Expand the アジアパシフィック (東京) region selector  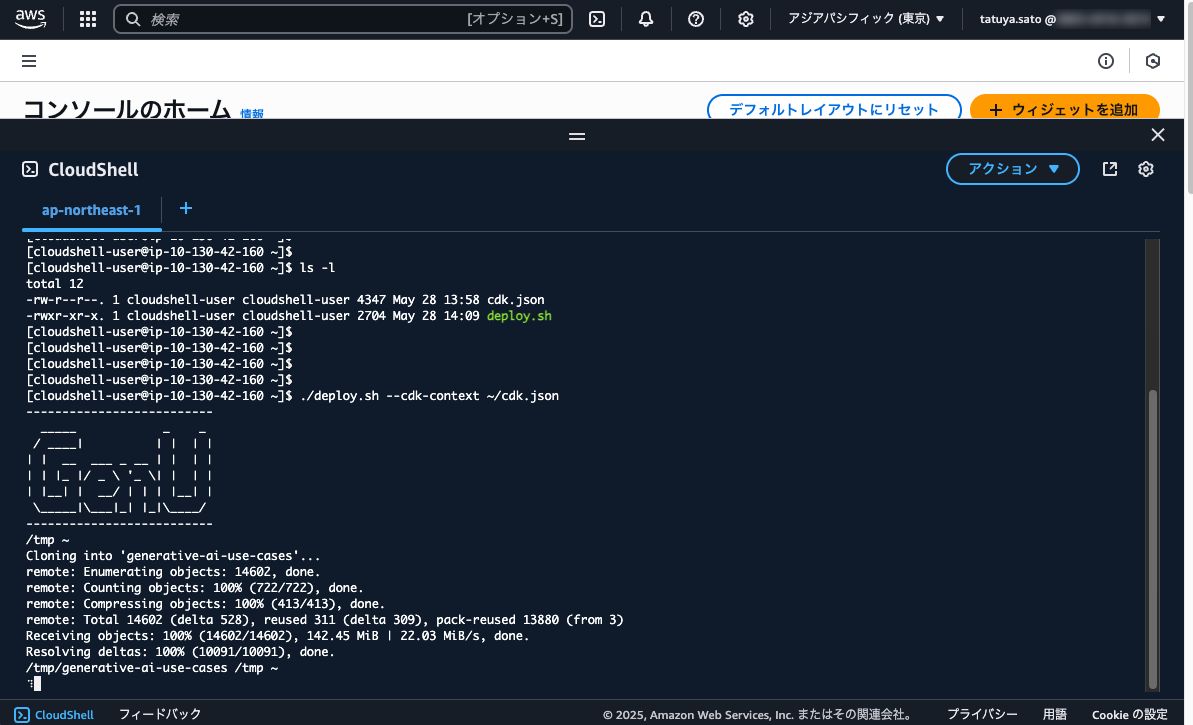[866, 19]
